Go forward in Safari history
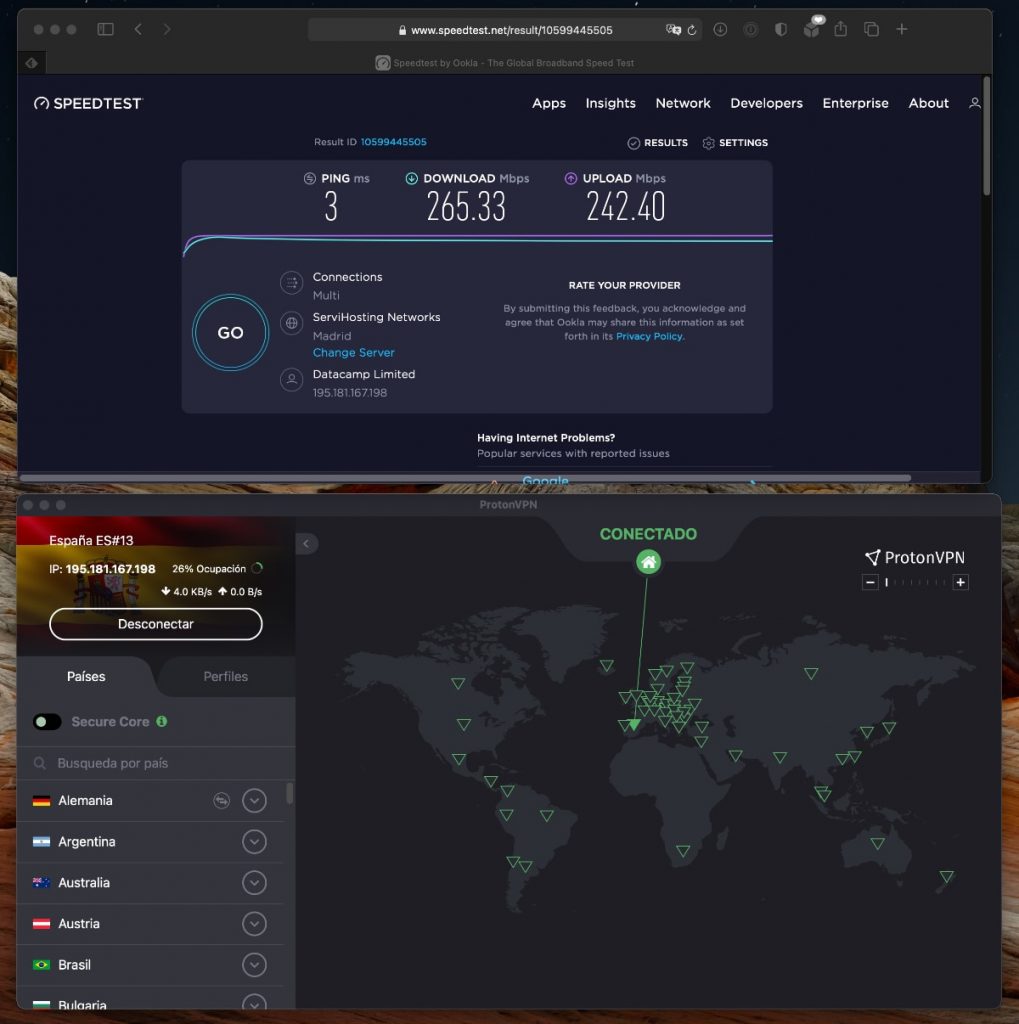 click(x=167, y=29)
